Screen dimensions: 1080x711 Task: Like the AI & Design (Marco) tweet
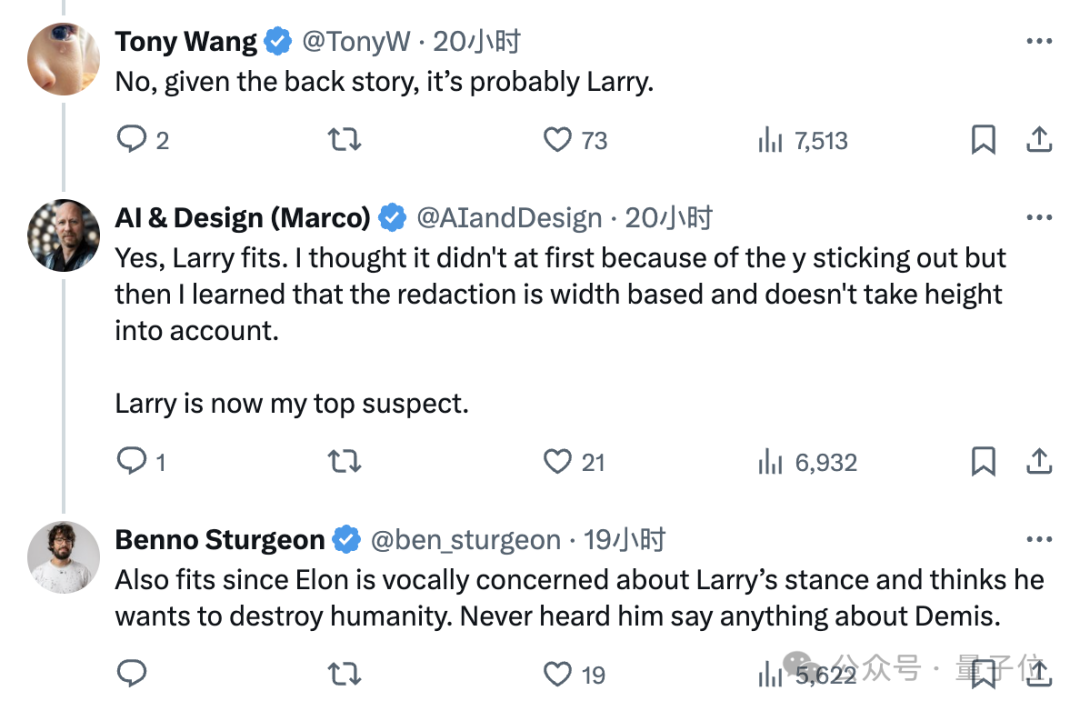tap(557, 462)
